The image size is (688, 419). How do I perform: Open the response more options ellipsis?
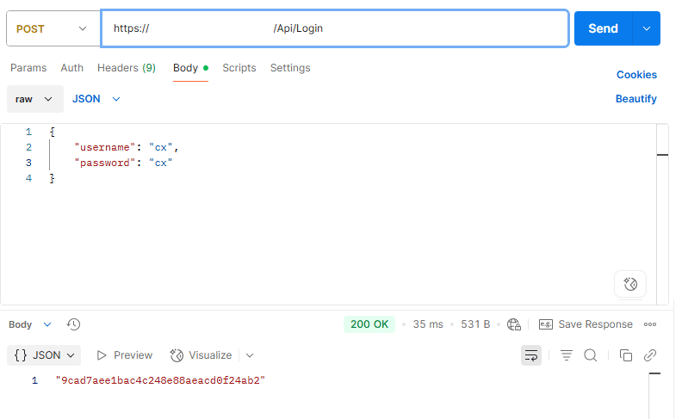650,325
